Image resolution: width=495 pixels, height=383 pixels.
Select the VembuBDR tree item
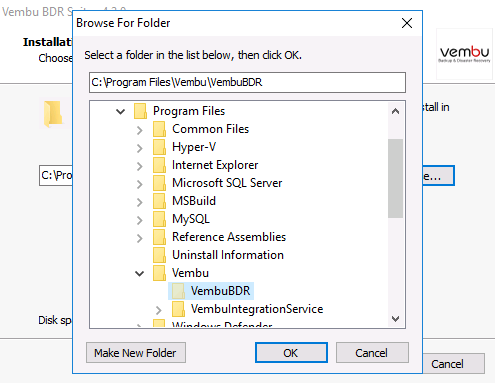click(211, 291)
